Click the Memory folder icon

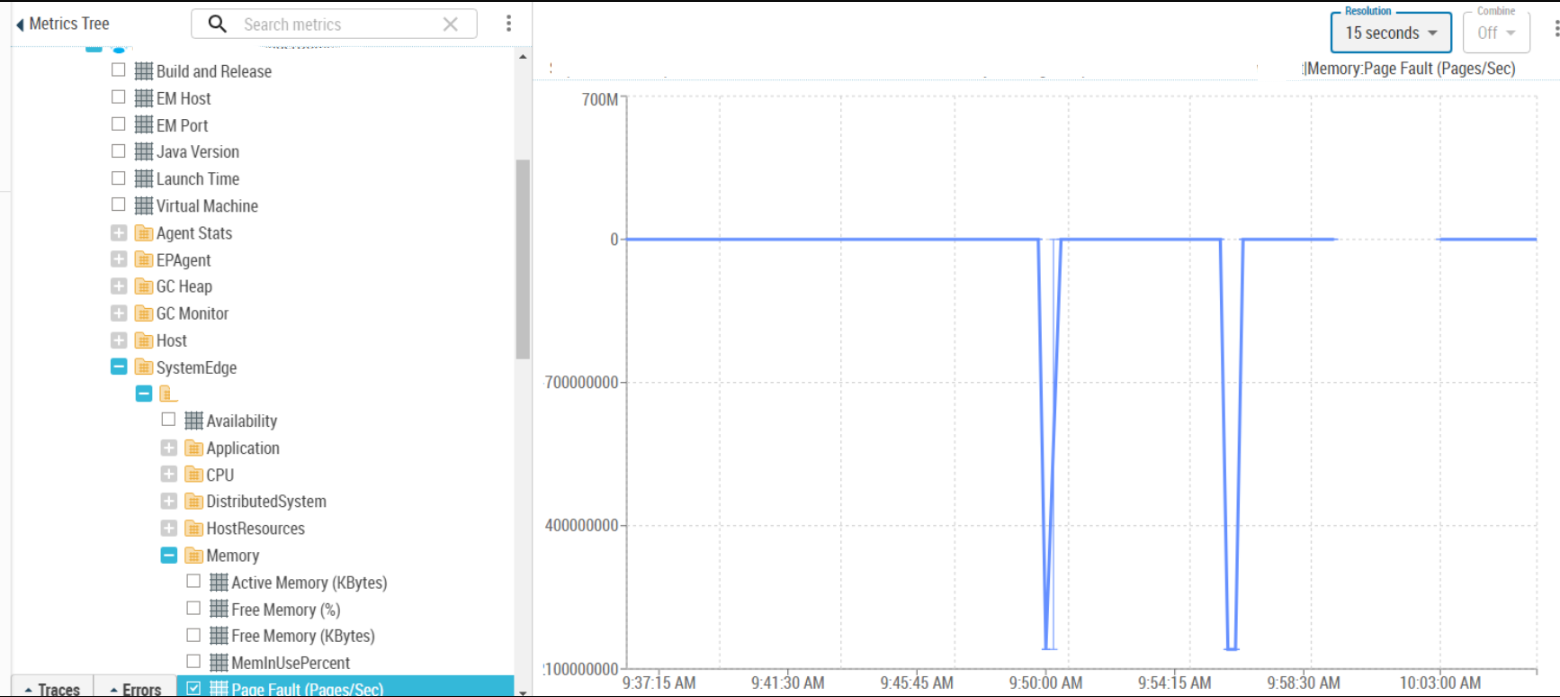point(193,555)
